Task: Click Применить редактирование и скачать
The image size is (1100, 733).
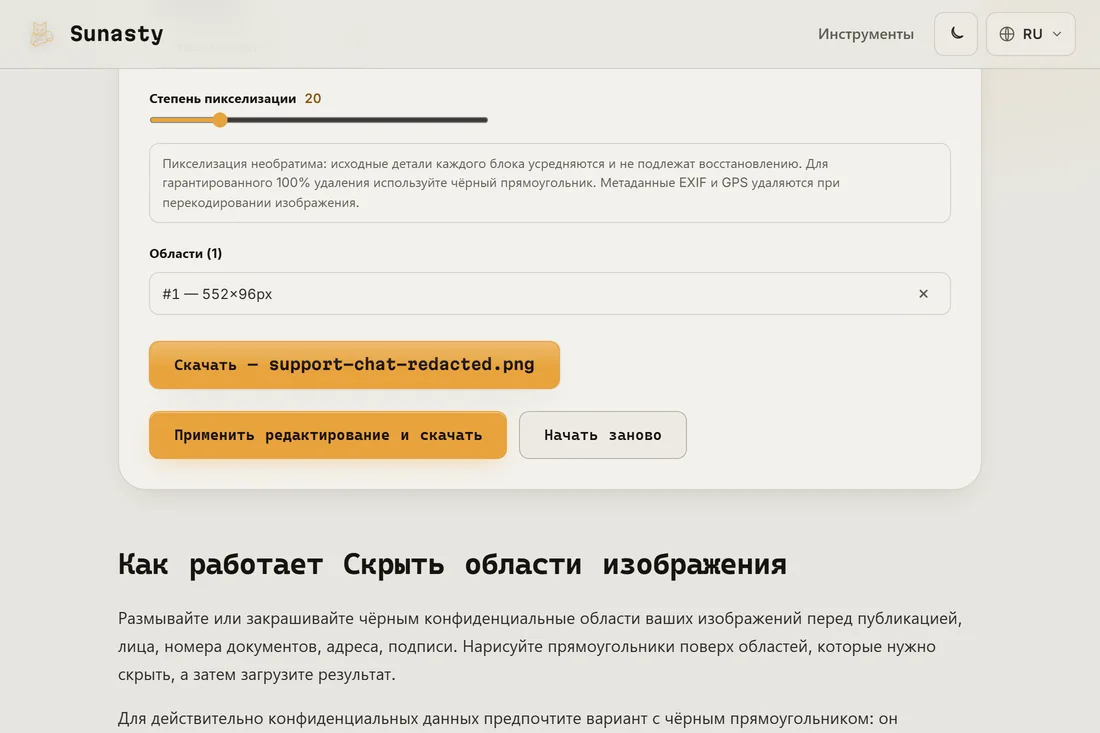Action: point(328,435)
